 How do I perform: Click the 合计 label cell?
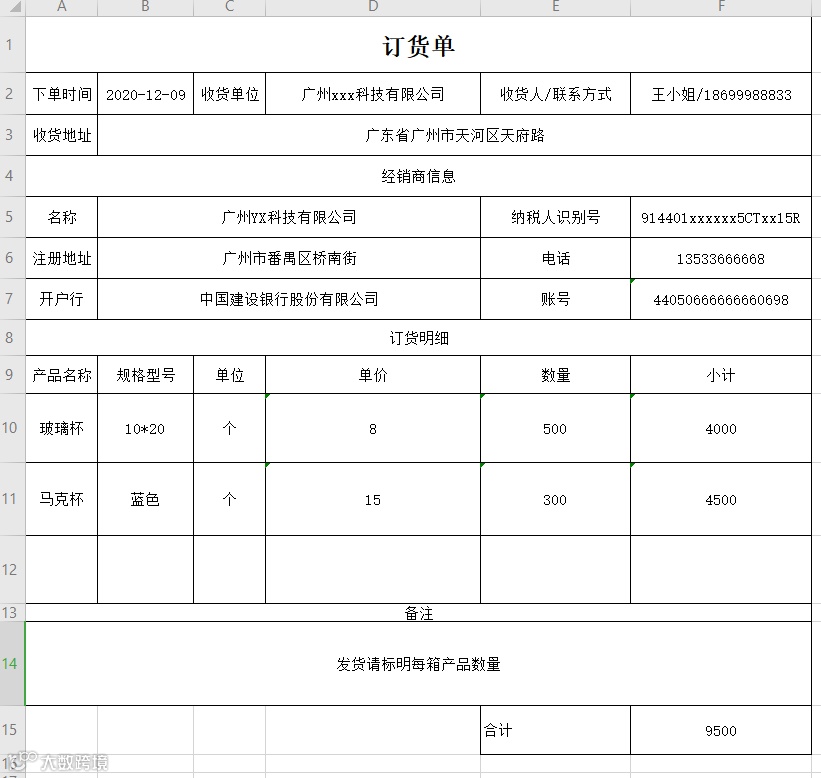click(556, 730)
